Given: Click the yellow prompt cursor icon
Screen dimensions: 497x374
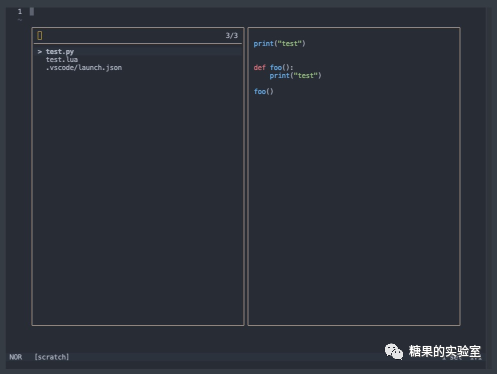Looking at the screenshot, I should click(x=40, y=36).
